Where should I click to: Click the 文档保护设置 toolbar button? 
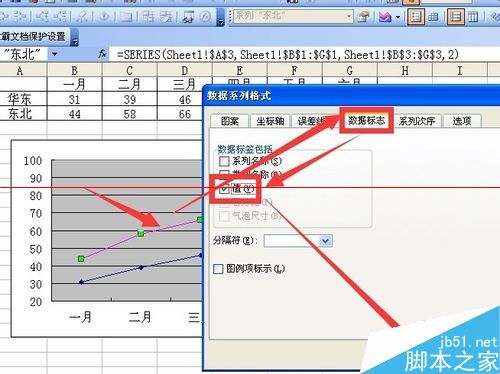[34, 37]
